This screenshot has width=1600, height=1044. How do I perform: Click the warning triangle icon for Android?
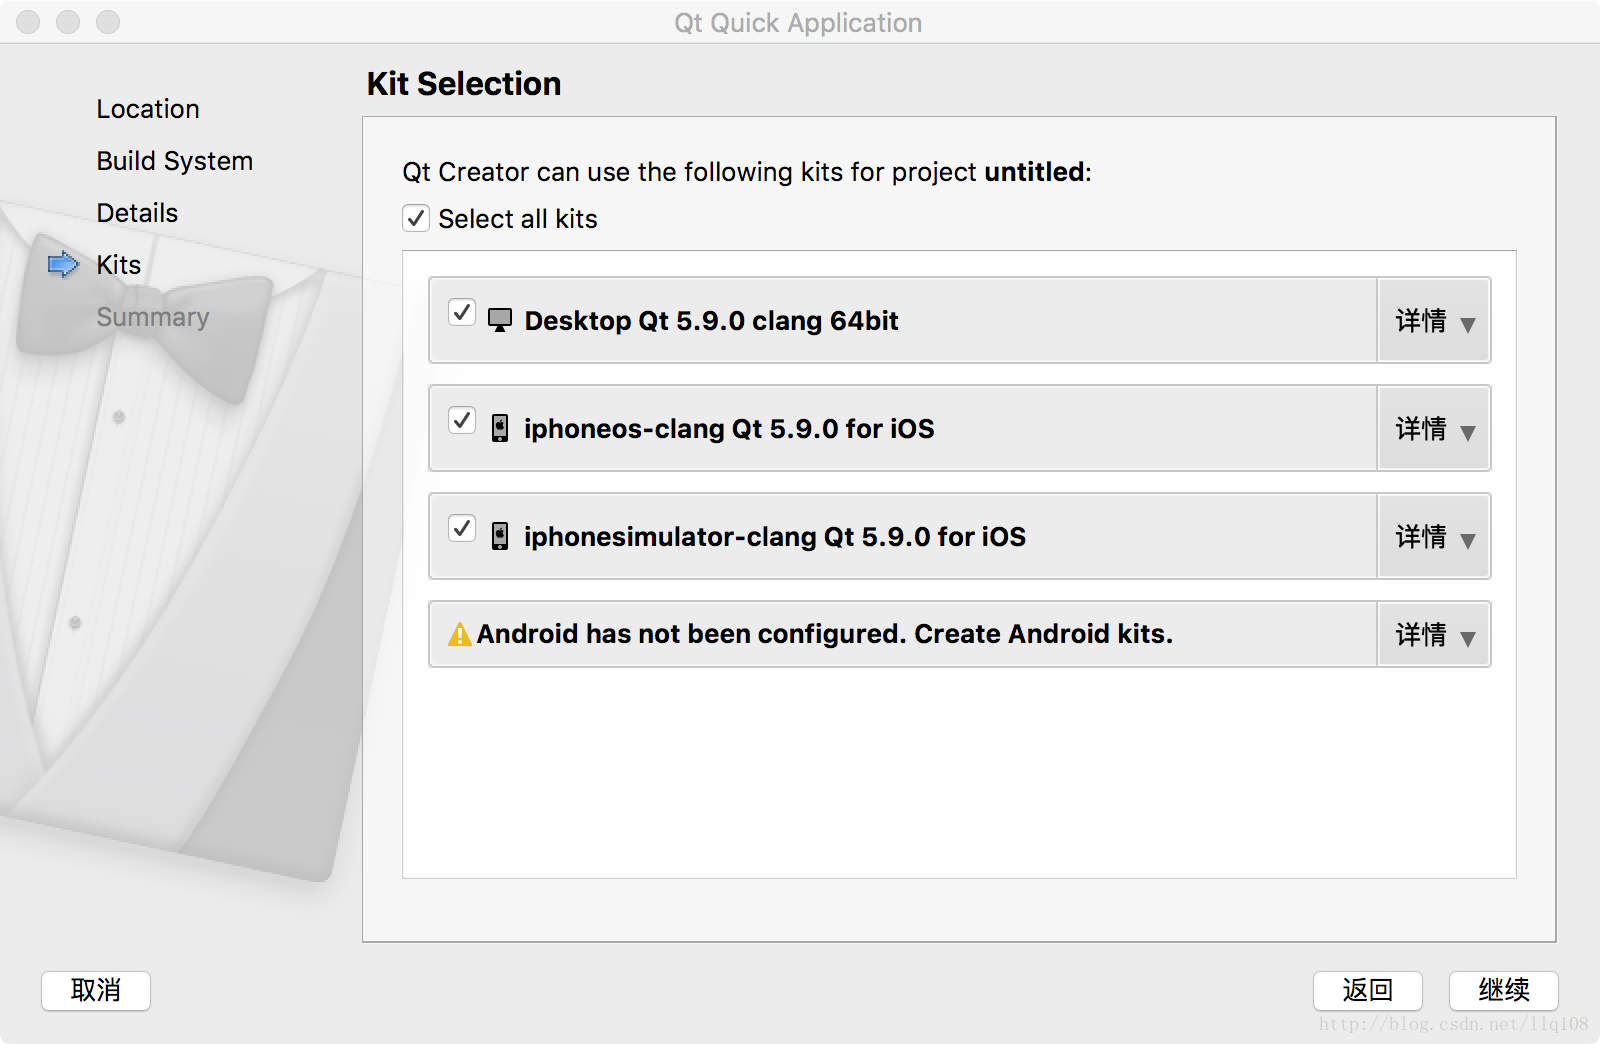(x=460, y=634)
